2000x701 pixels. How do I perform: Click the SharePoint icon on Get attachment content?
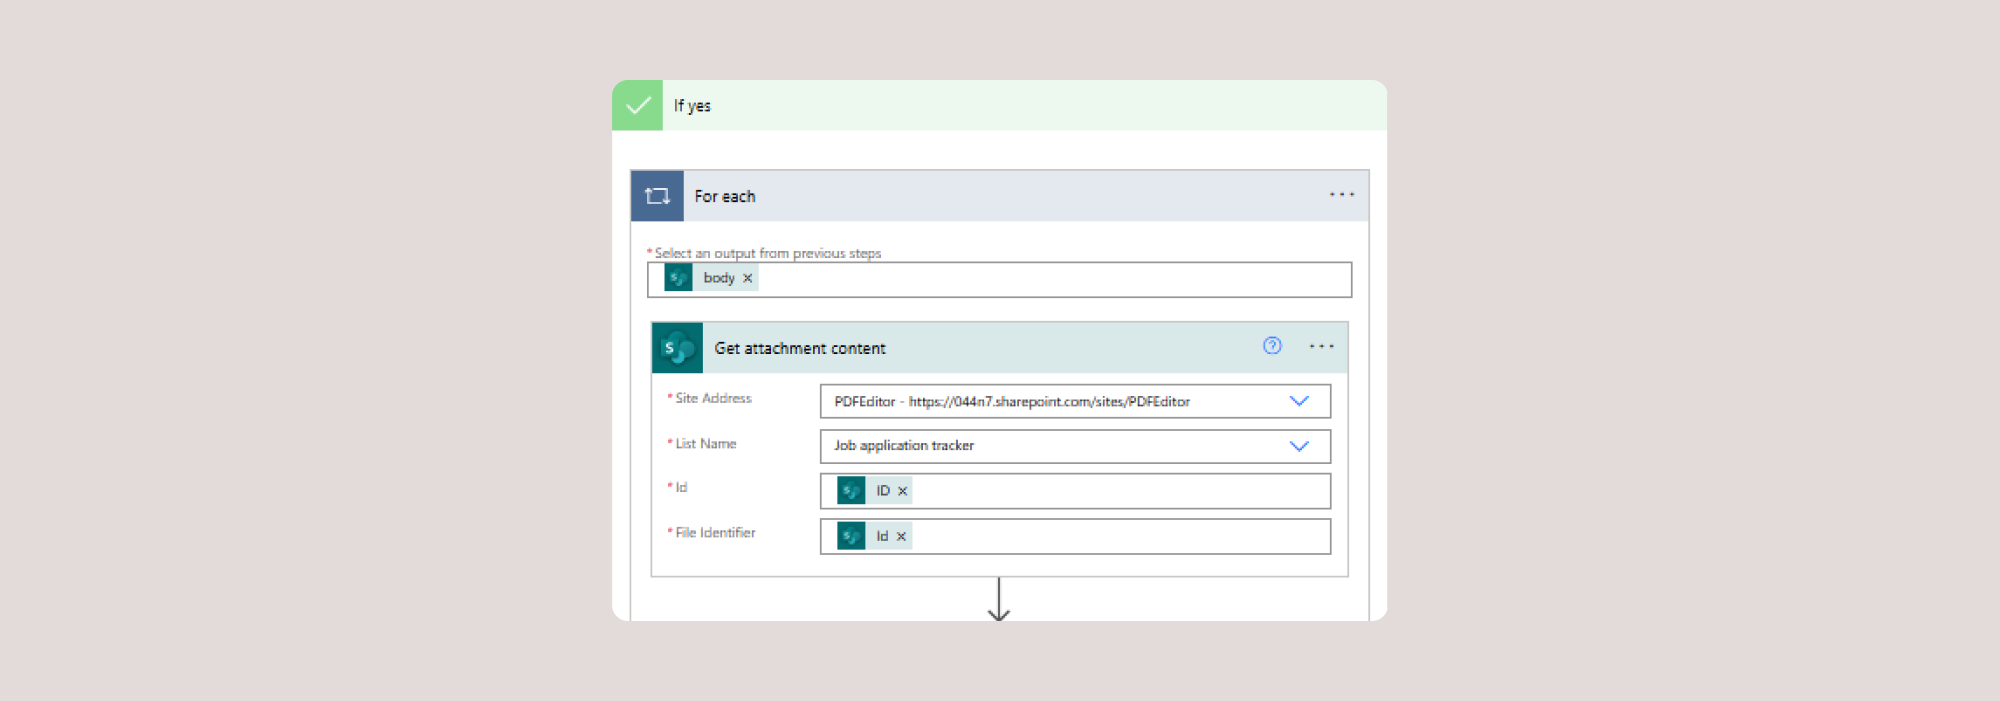pos(678,348)
